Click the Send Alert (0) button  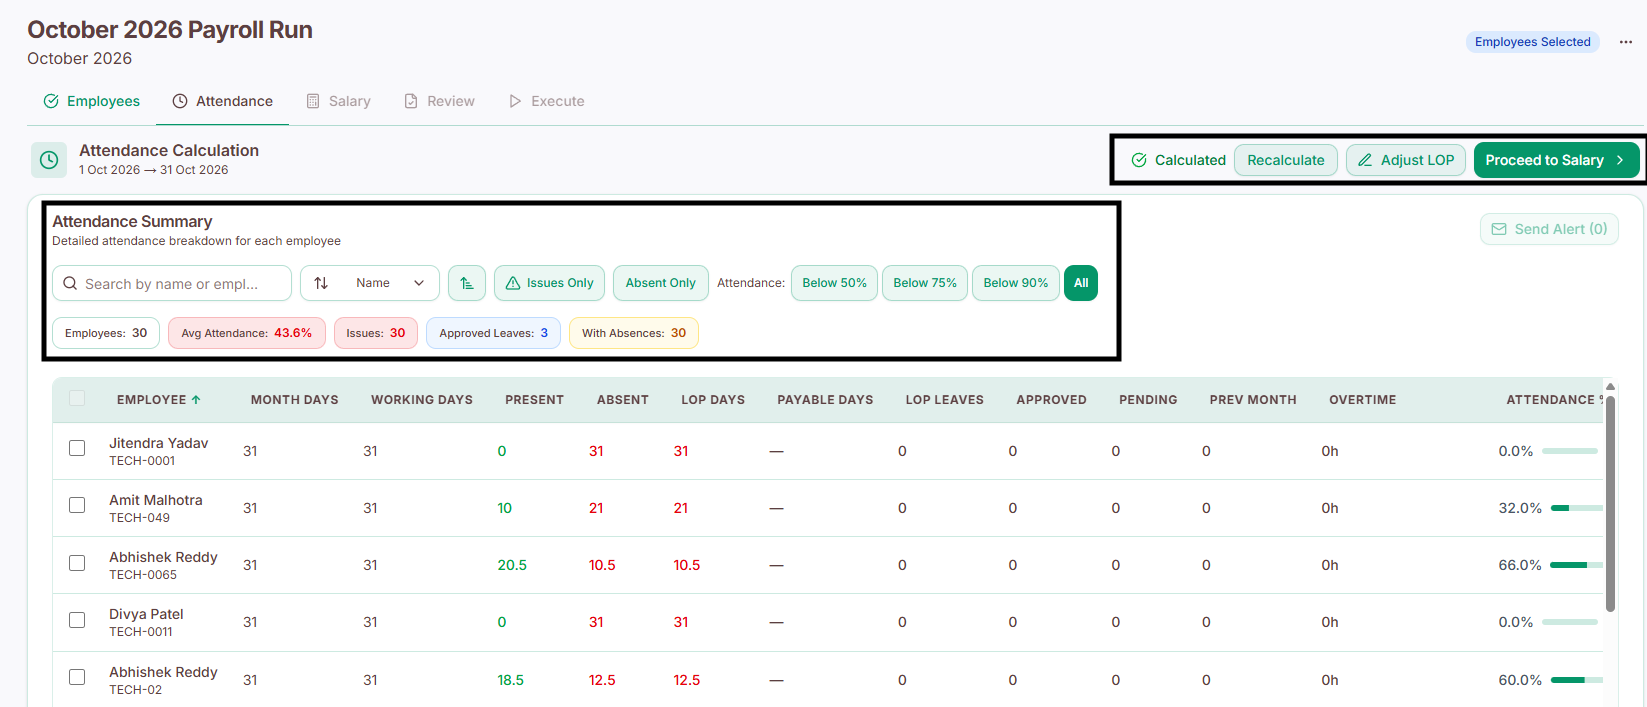pyautogui.click(x=1549, y=229)
